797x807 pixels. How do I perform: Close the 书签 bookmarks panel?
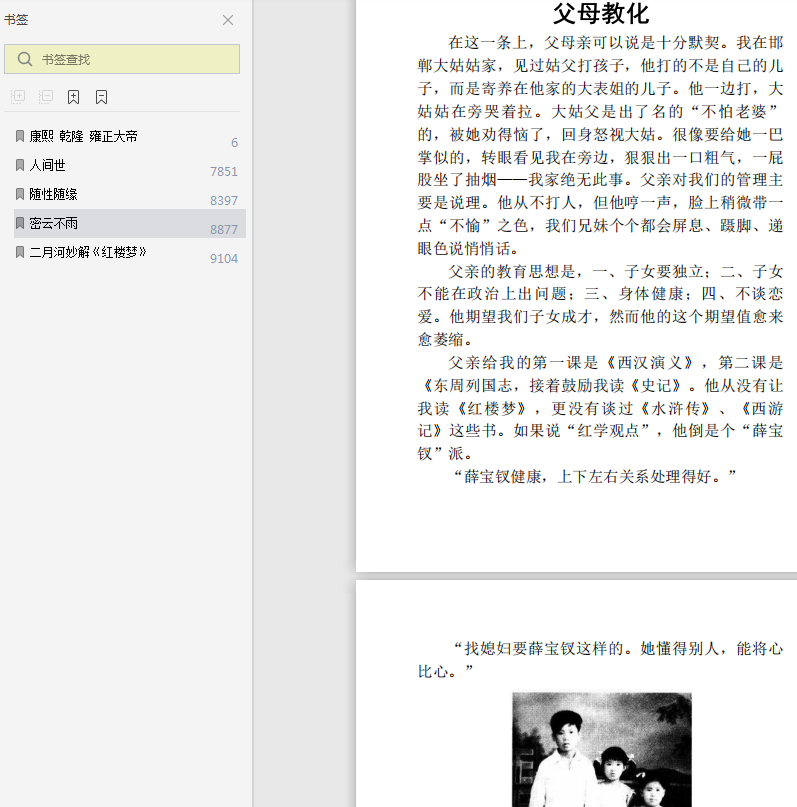click(227, 20)
